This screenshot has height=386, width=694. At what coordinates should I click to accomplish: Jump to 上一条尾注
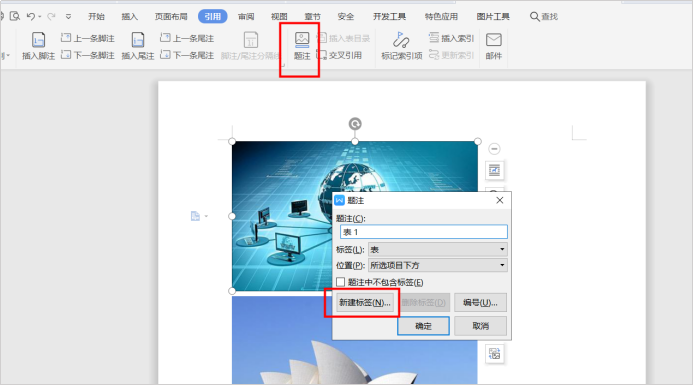coord(187,38)
